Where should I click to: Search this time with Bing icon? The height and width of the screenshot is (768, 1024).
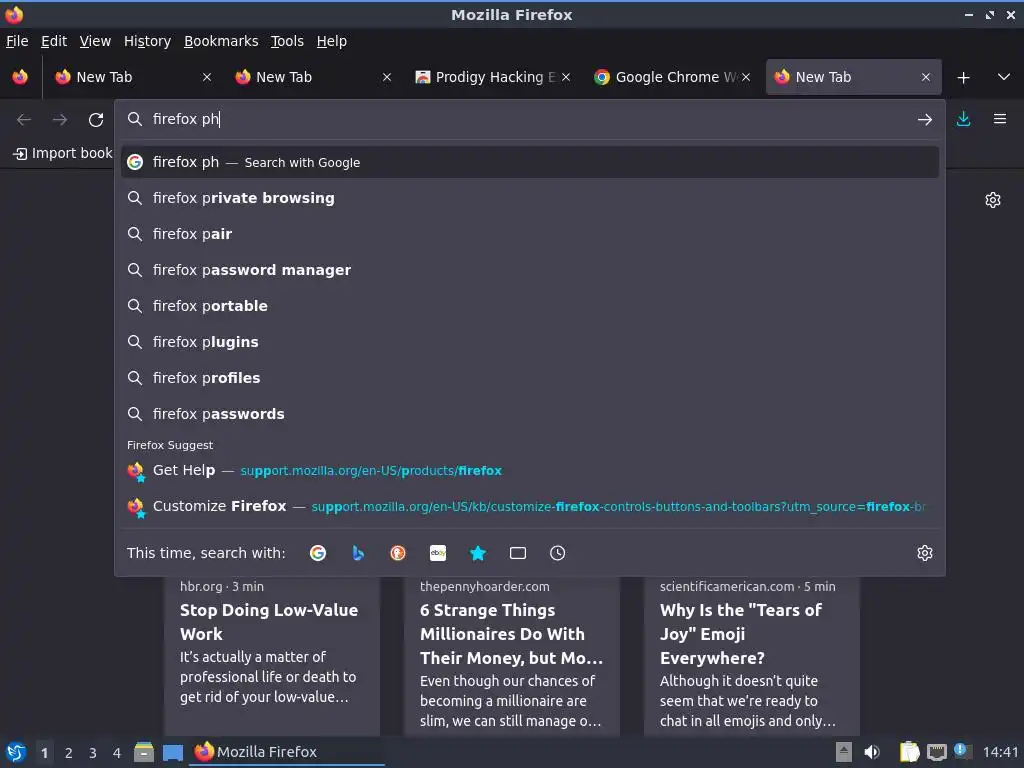click(x=358, y=553)
